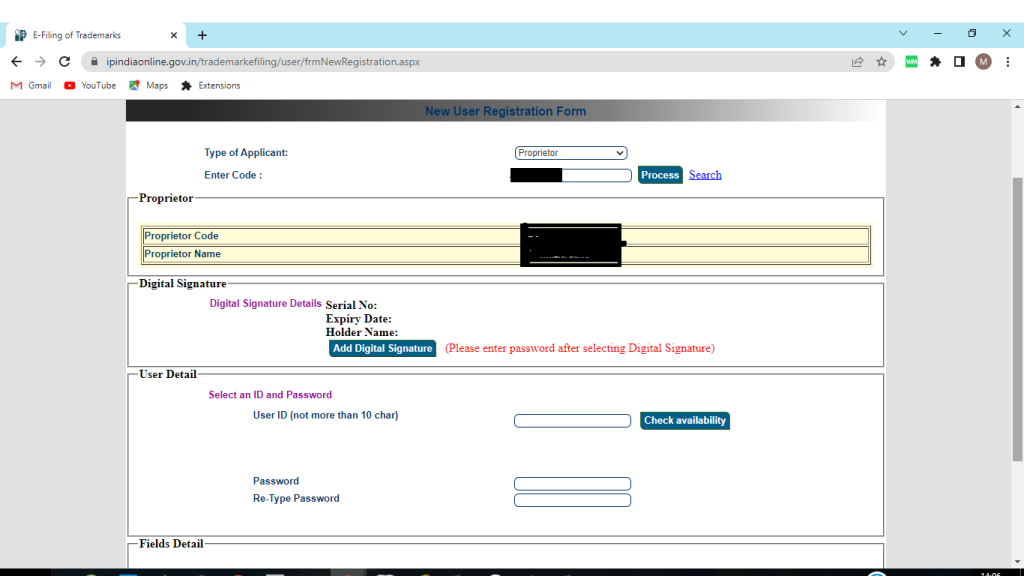Open YouTube bookmark
Viewport: 1024px width, 576px height.
[x=90, y=86]
